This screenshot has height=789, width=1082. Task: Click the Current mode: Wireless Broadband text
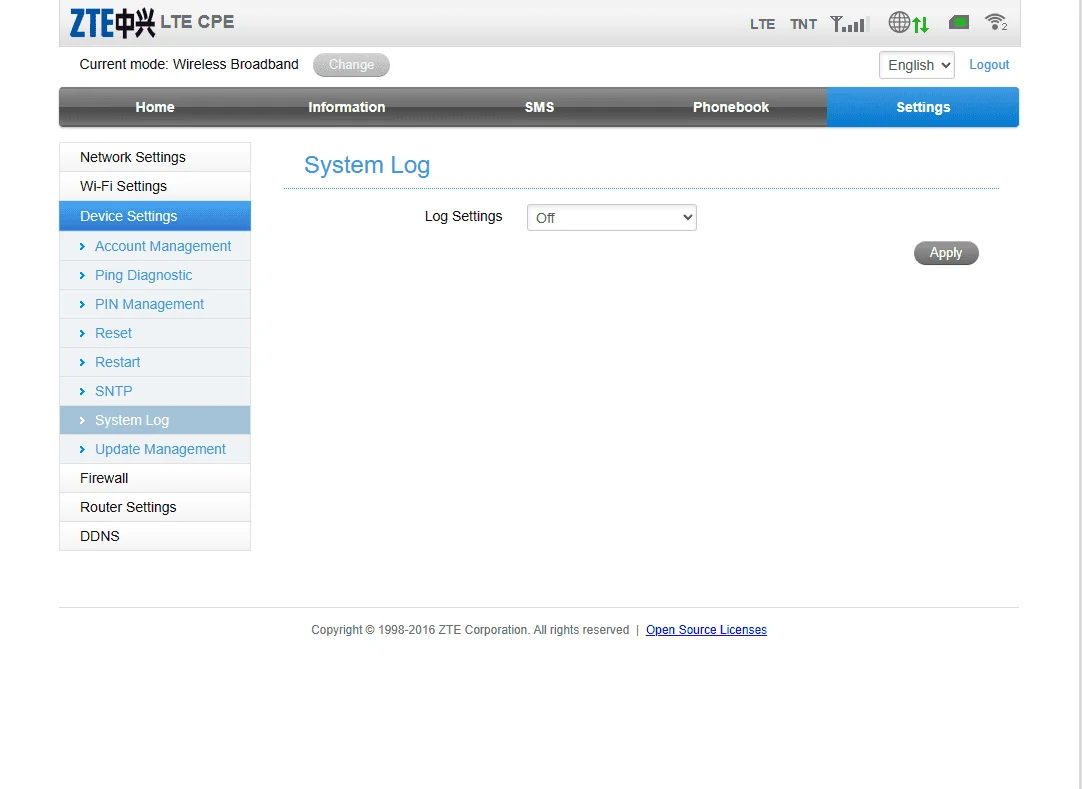click(x=189, y=64)
